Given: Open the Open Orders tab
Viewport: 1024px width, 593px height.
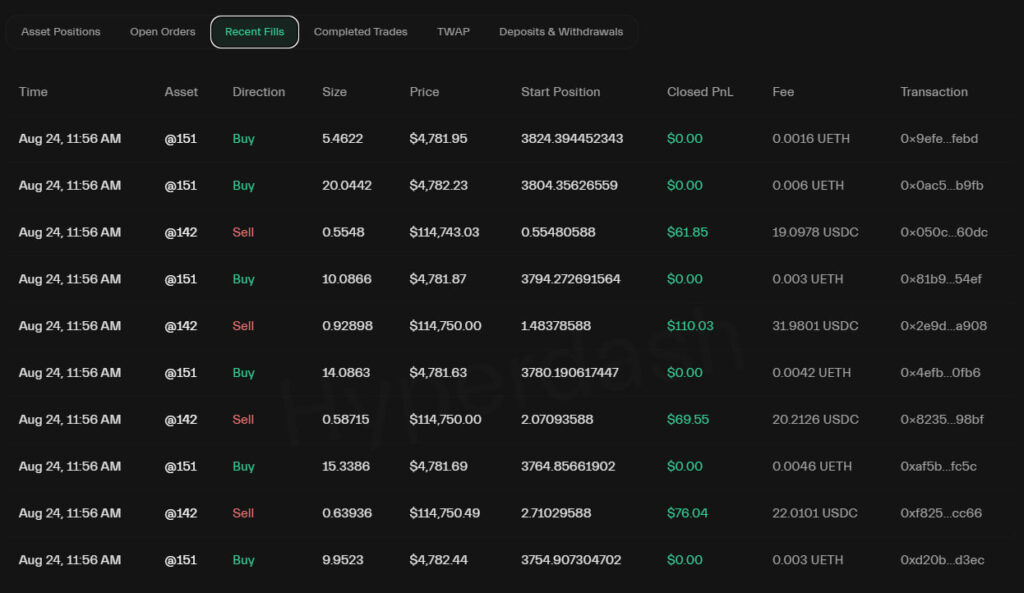Looking at the screenshot, I should 162,31.
